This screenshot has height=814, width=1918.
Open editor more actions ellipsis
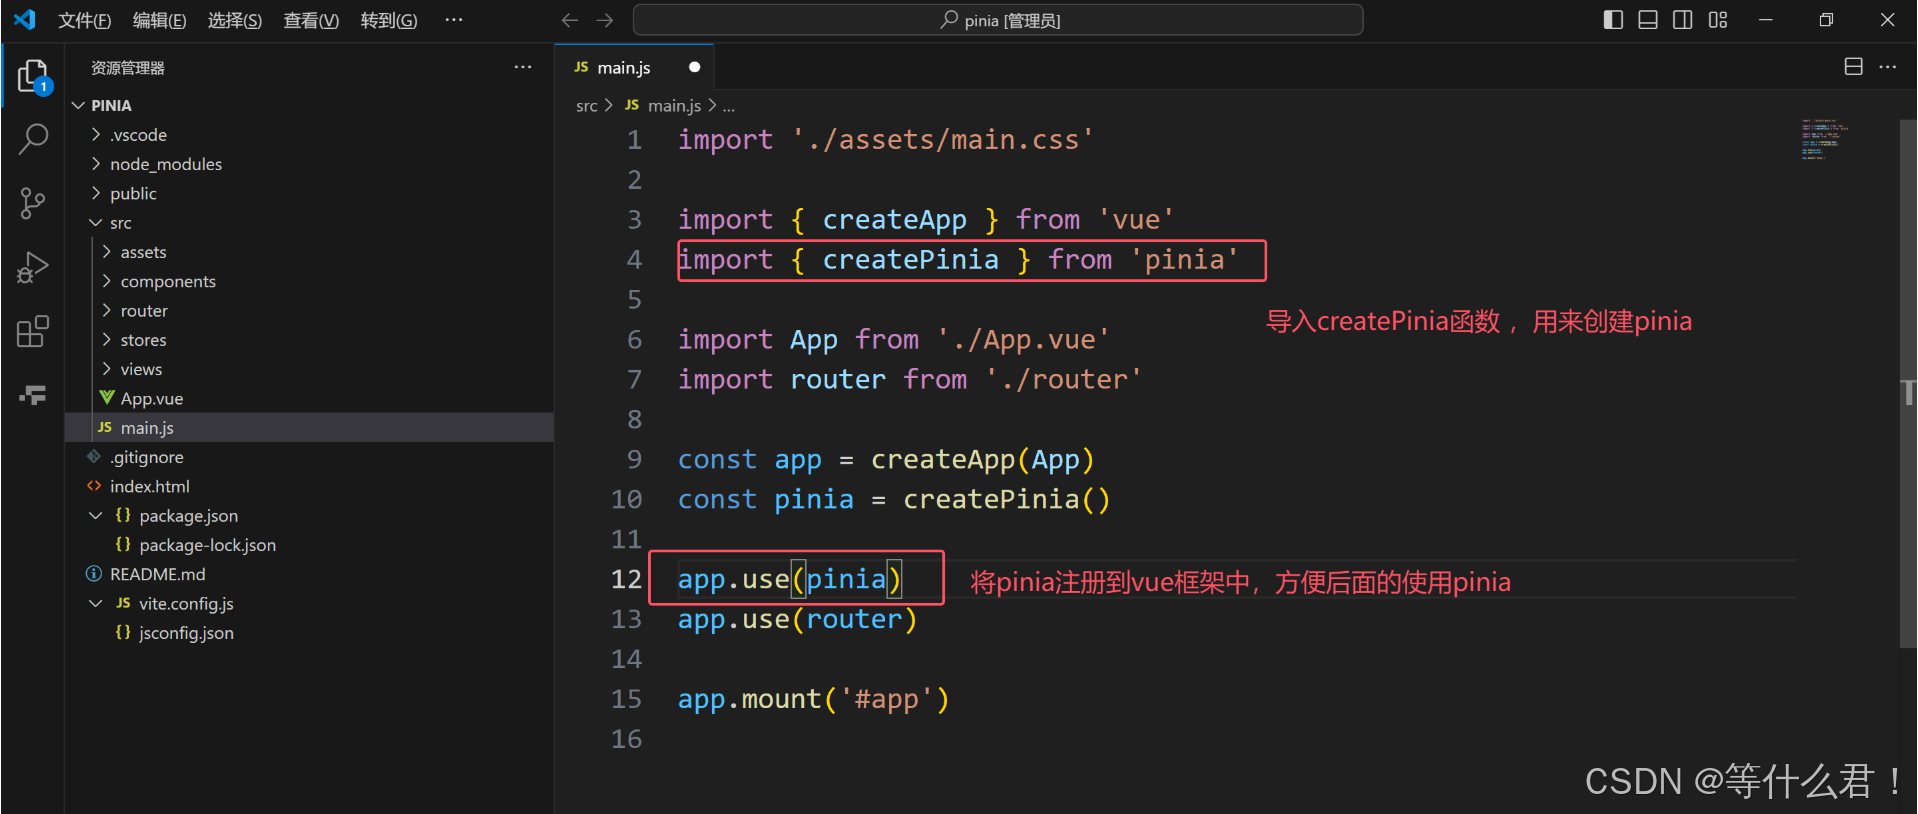tap(1888, 67)
